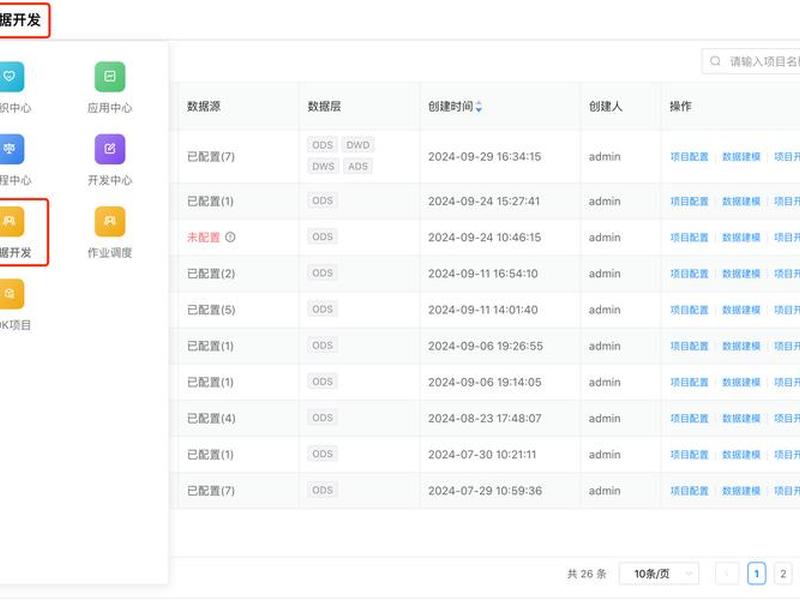Click the 已配置(5) data source cell
800x600 pixels.
coord(211,310)
